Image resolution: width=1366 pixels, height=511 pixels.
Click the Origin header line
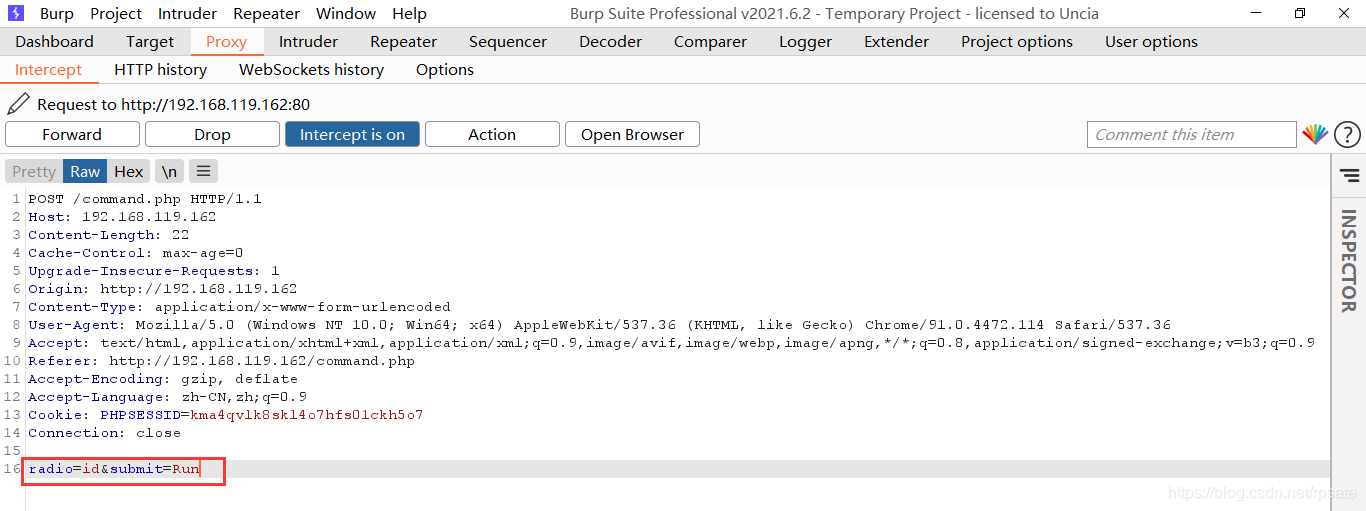pyautogui.click(x=162, y=289)
